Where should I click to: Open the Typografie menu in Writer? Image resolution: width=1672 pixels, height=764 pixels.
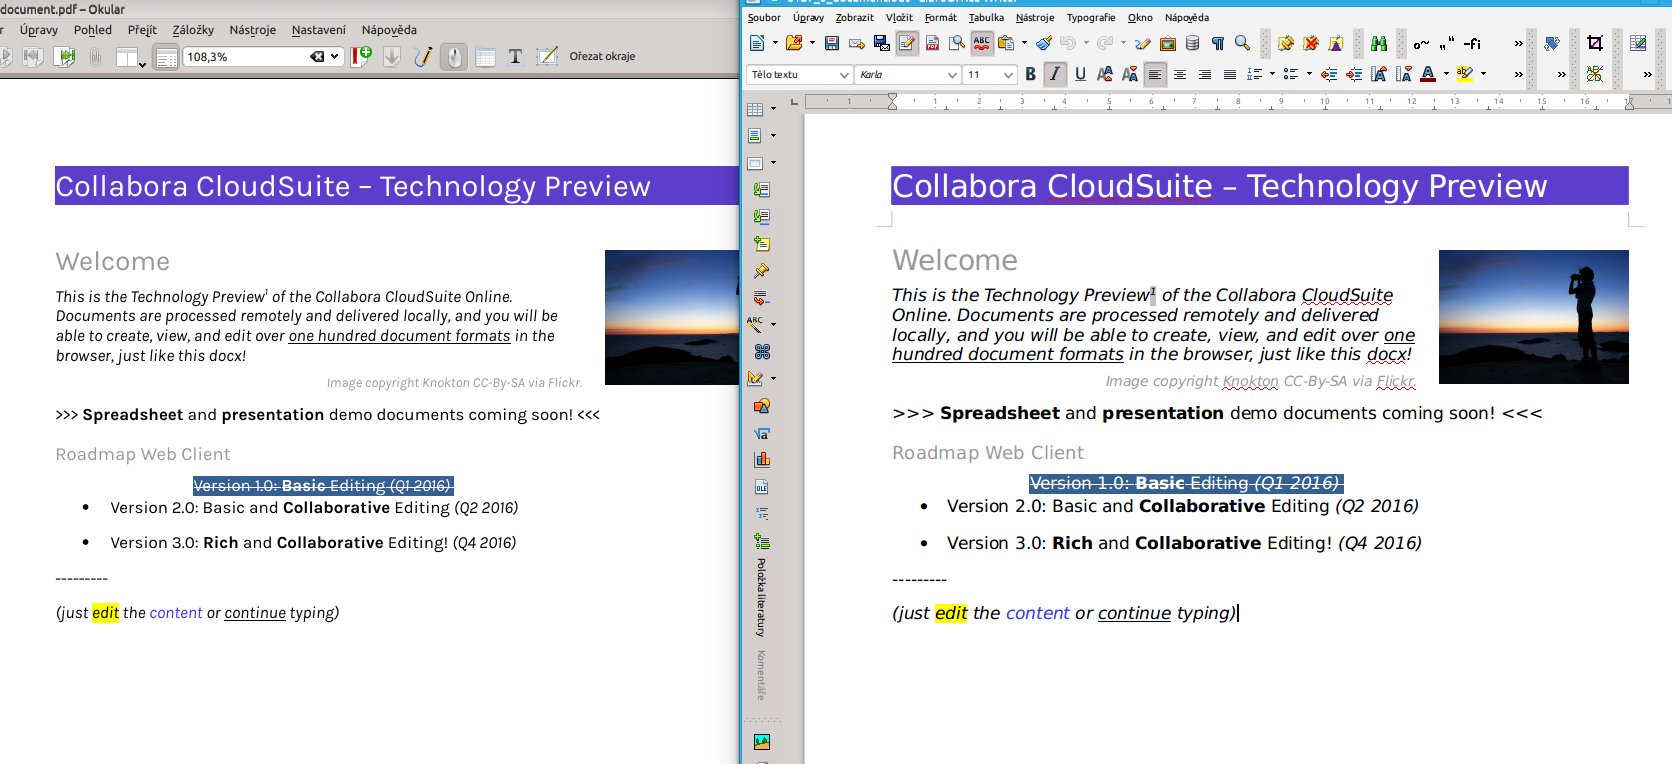1091,17
